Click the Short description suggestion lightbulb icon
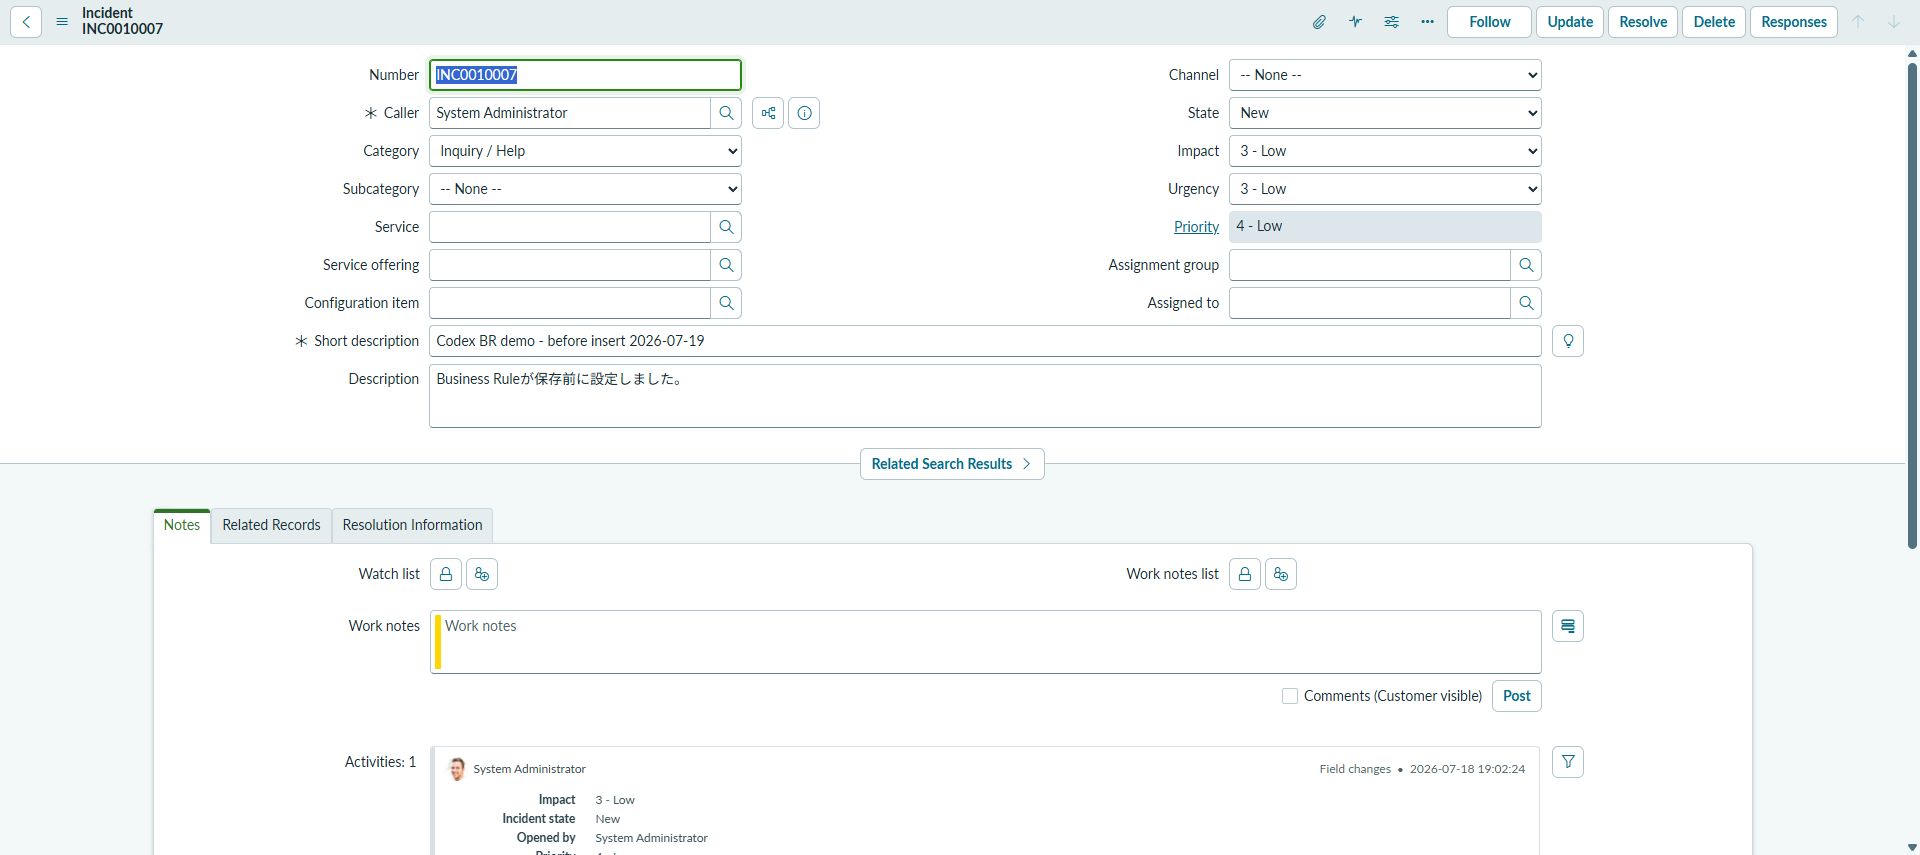 (x=1568, y=341)
